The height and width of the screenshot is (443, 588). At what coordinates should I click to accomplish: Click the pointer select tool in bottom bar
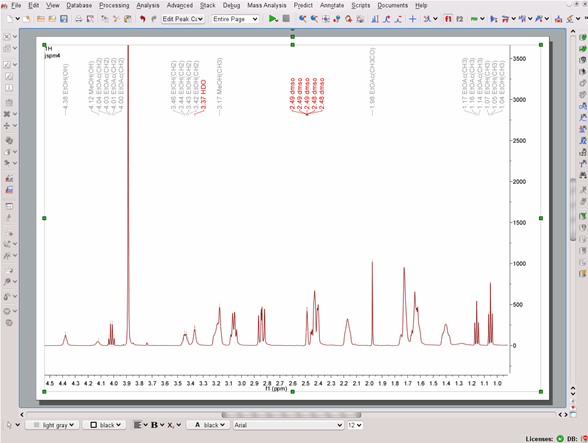coord(9,425)
